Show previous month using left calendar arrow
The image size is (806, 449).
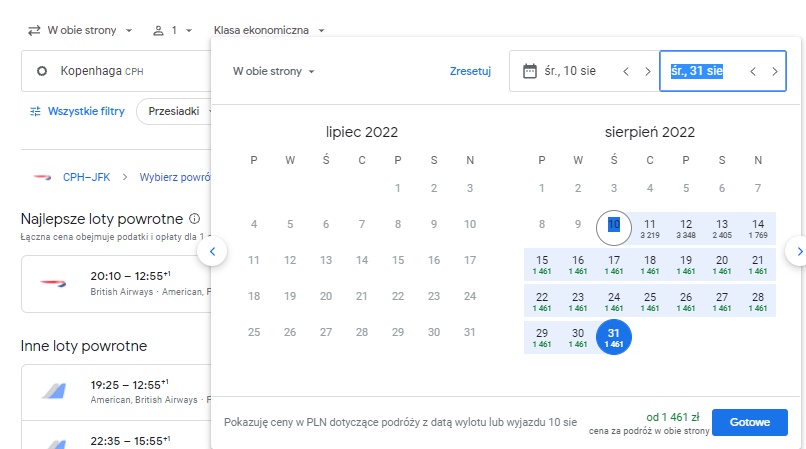(x=212, y=251)
